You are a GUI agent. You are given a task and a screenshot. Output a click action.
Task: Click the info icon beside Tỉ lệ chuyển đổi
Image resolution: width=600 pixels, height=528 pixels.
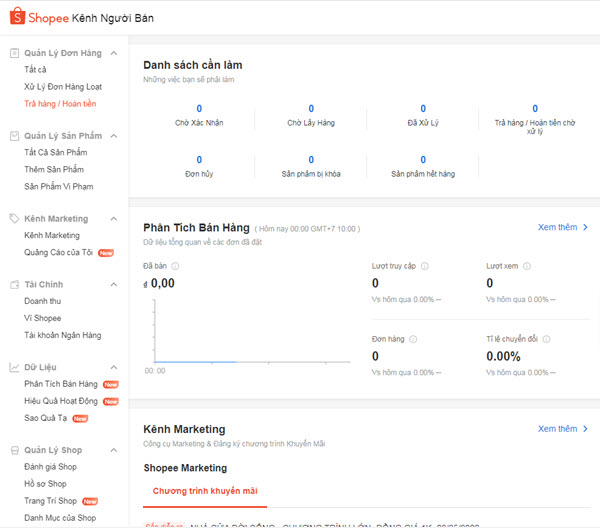pyautogui.click(x=546, y=339)
